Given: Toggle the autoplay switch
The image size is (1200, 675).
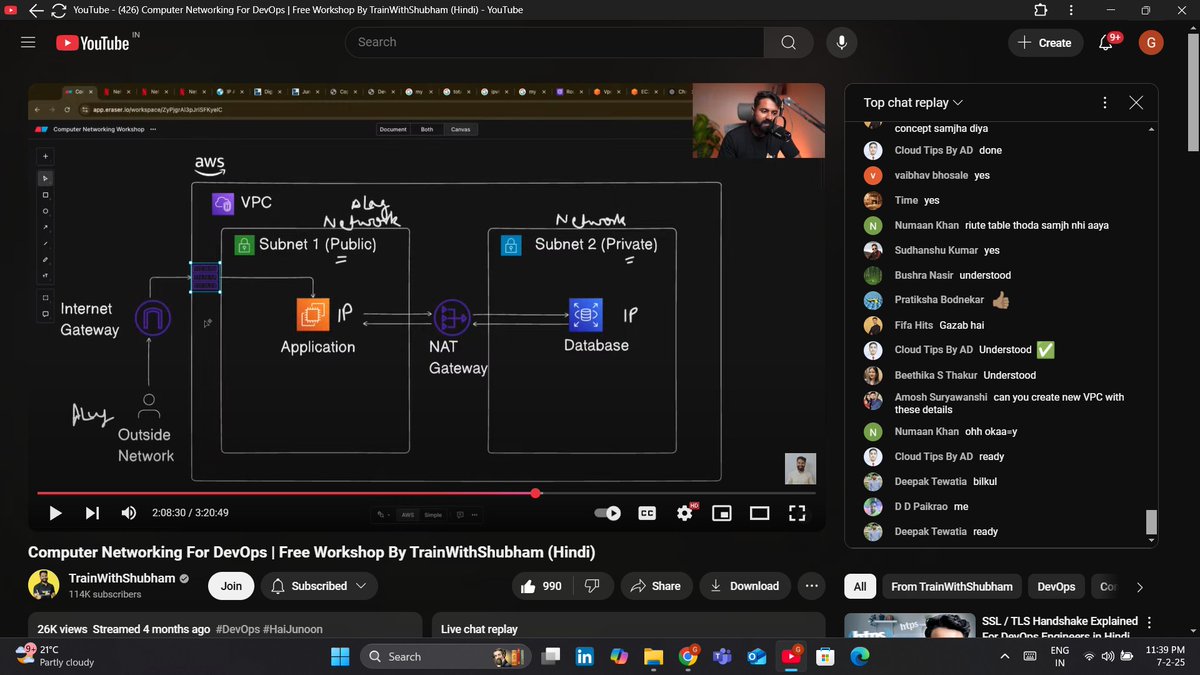Looking at the screenshot, I should (608, 513).
